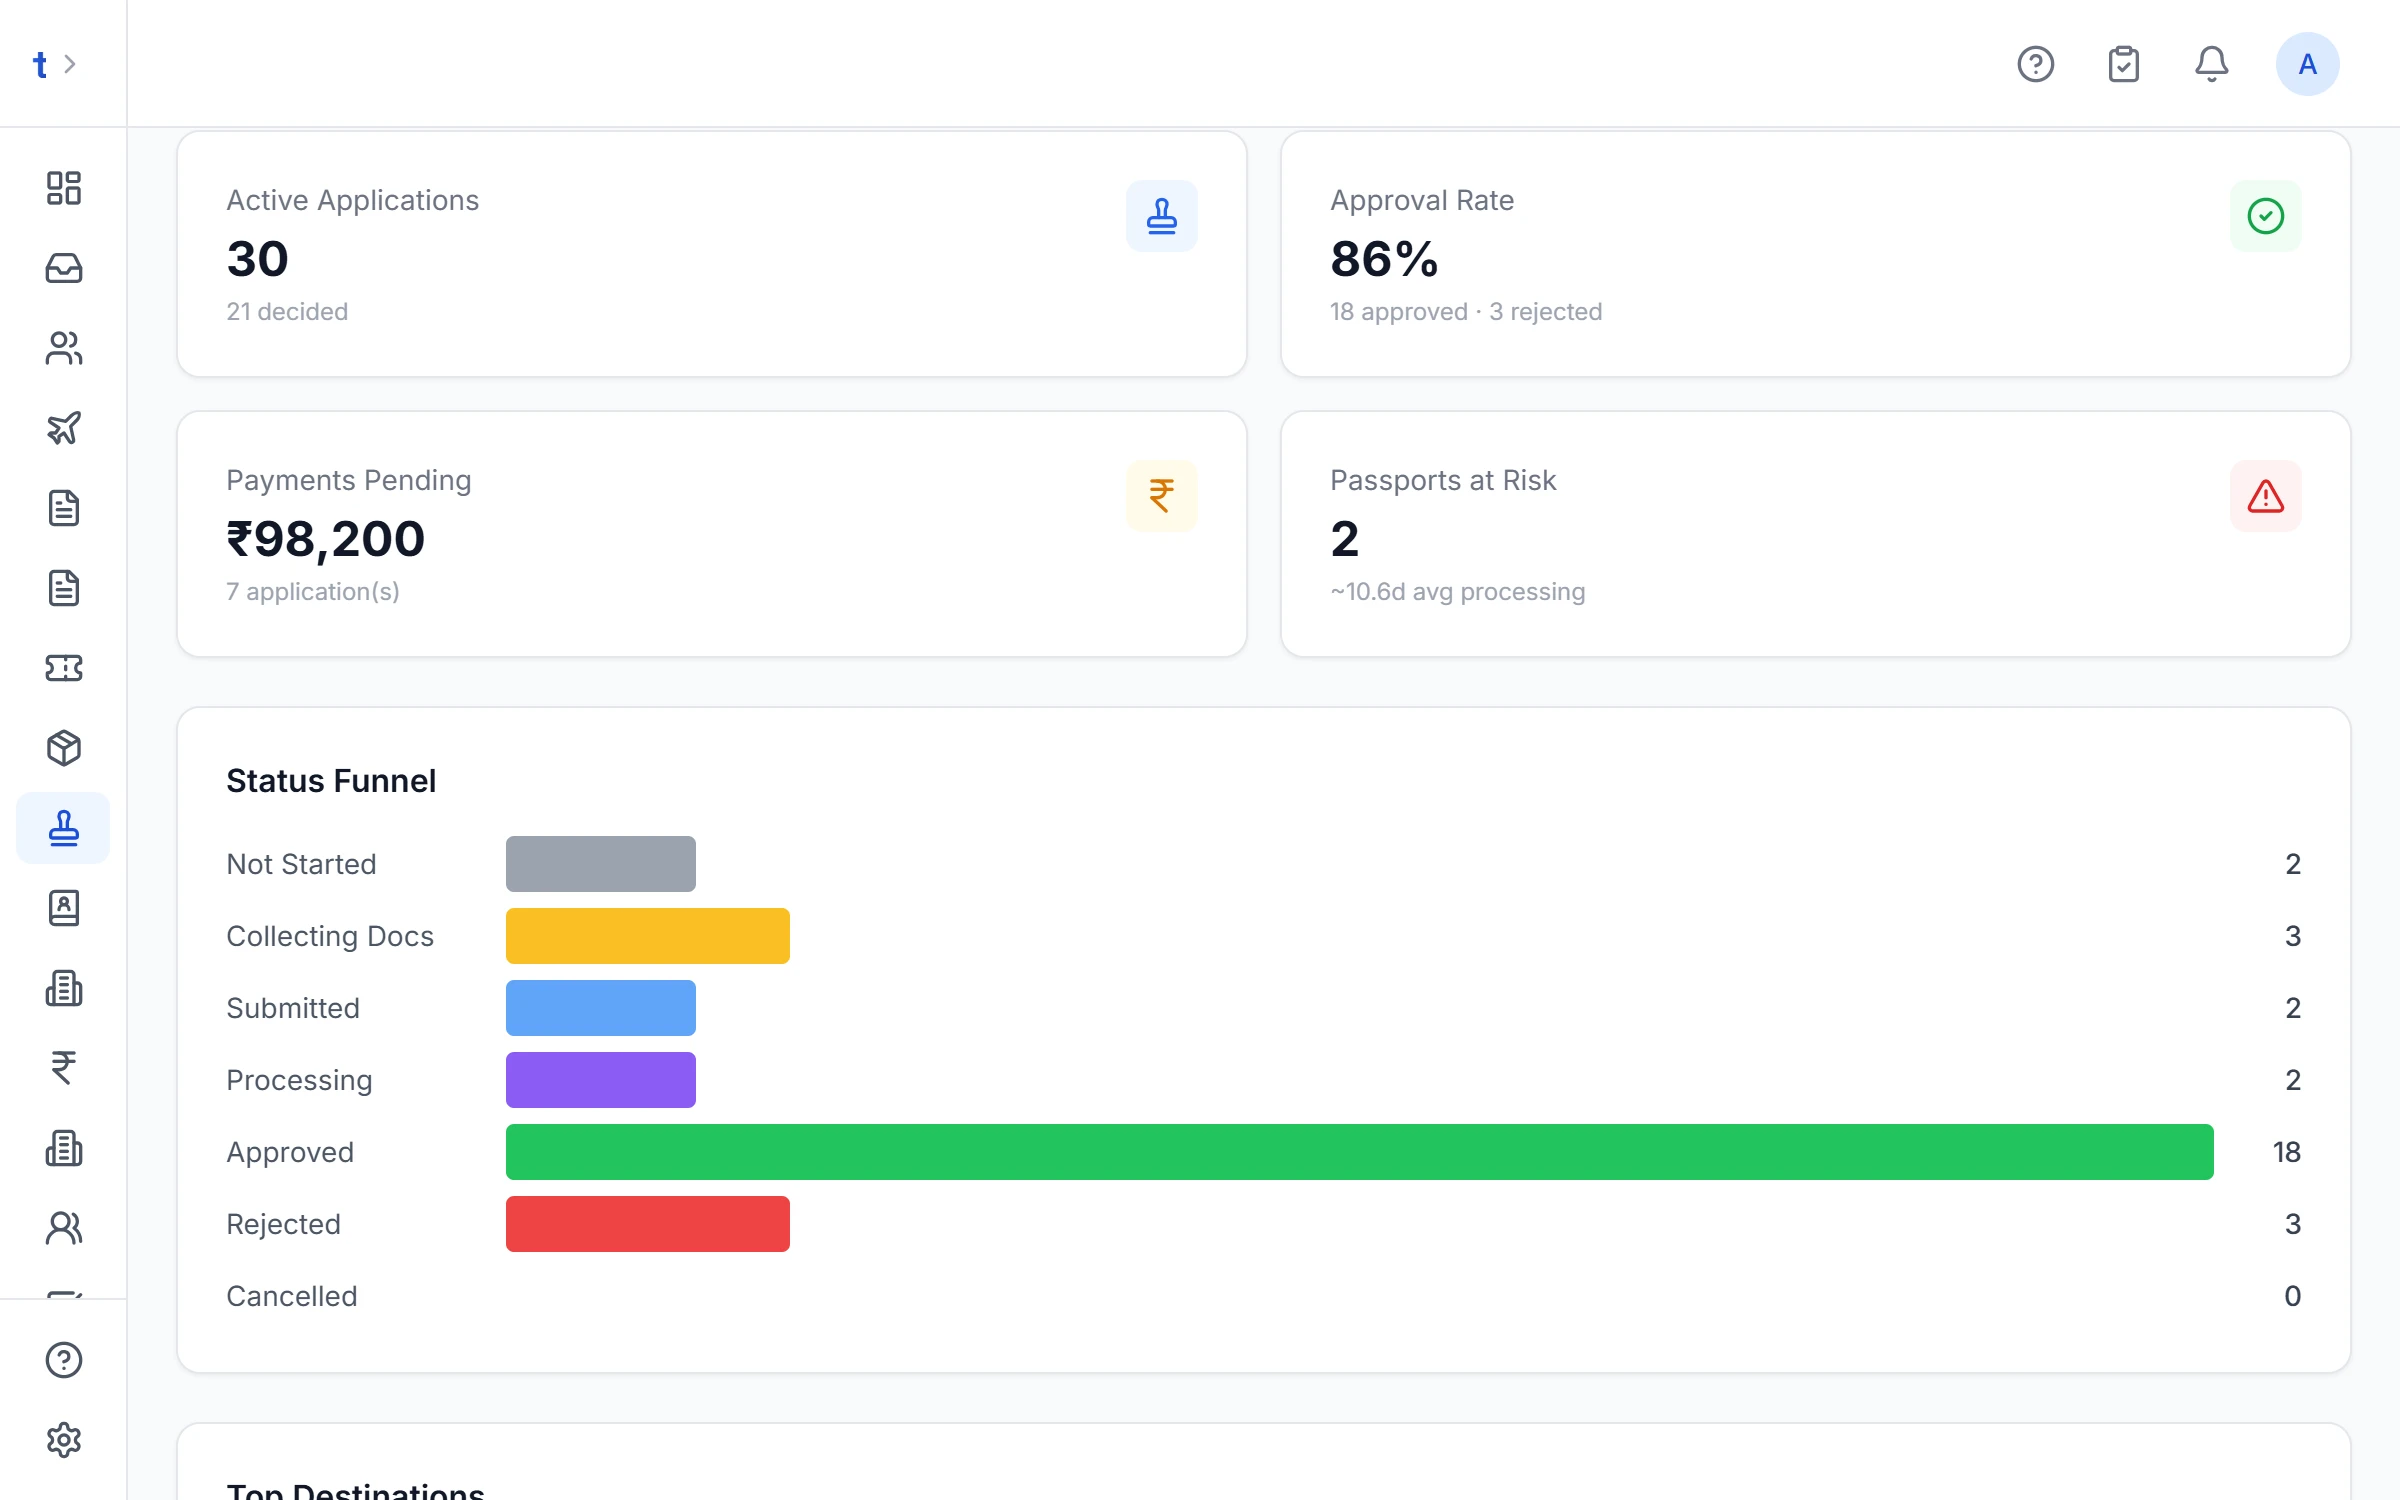Click the Passports at Risk warning icon
2400x1500 pixels.
[2265, 496]
